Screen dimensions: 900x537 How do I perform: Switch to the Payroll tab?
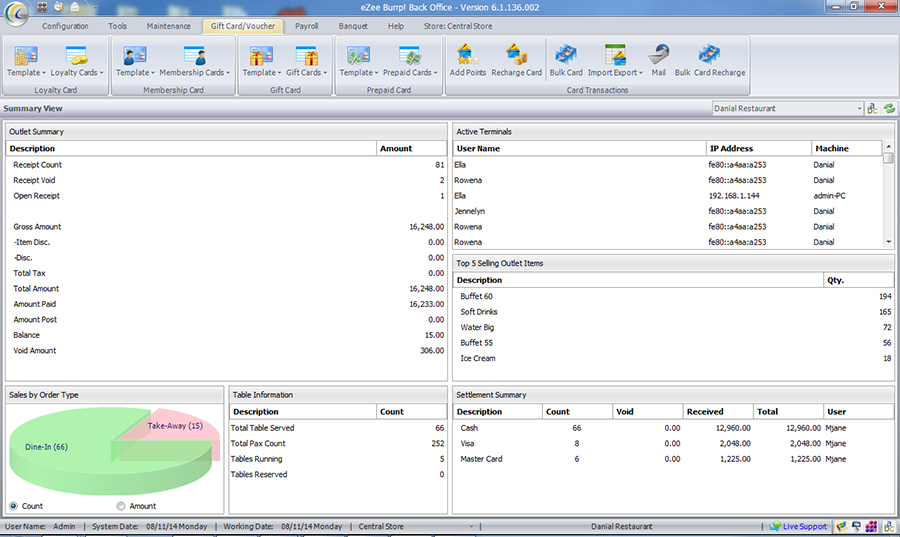(306, 26)
